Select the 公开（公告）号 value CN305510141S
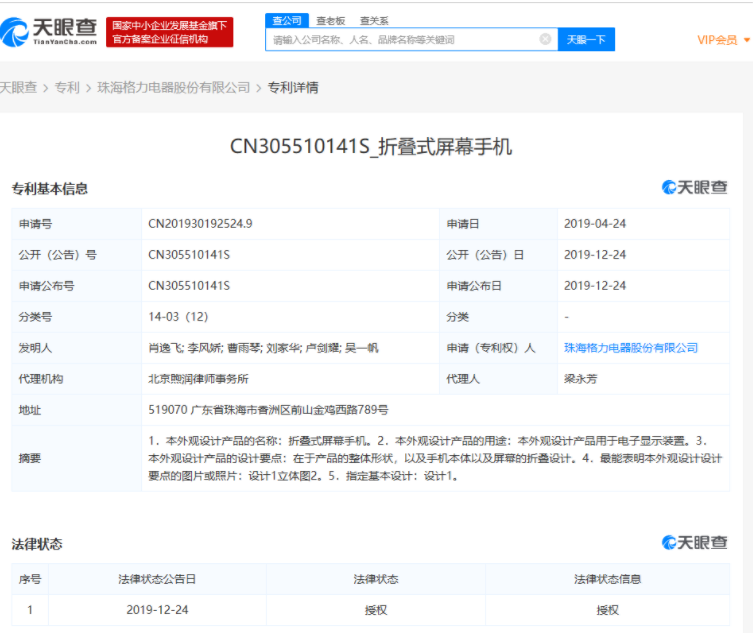The image size is (753, 633). click(189, 255)
